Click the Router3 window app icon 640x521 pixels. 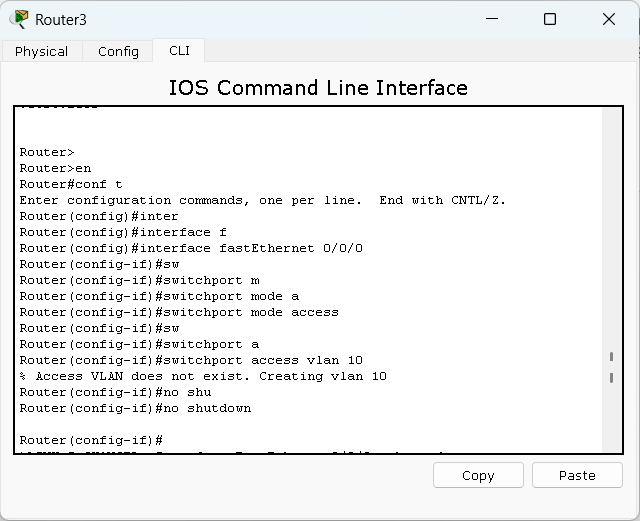[x=19, y=19]
